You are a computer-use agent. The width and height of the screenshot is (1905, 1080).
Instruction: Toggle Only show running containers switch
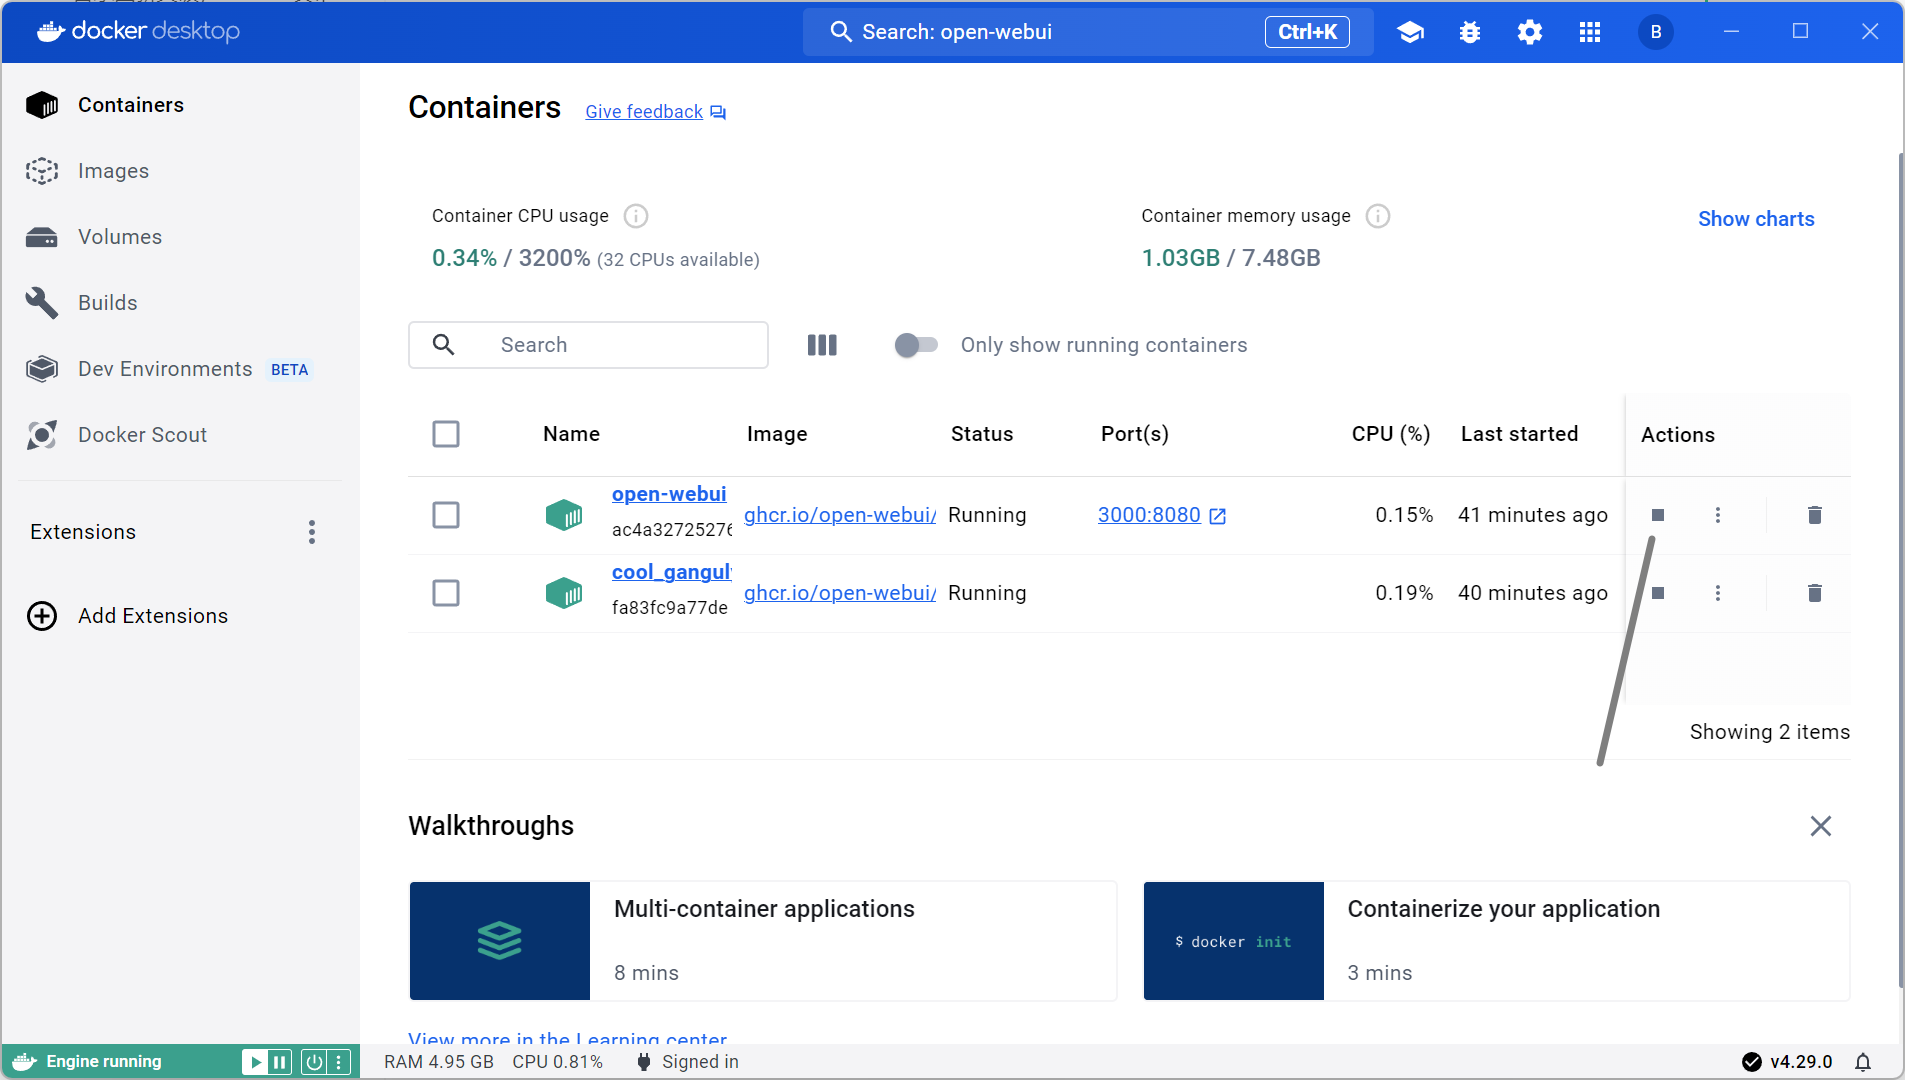point(916,345)
